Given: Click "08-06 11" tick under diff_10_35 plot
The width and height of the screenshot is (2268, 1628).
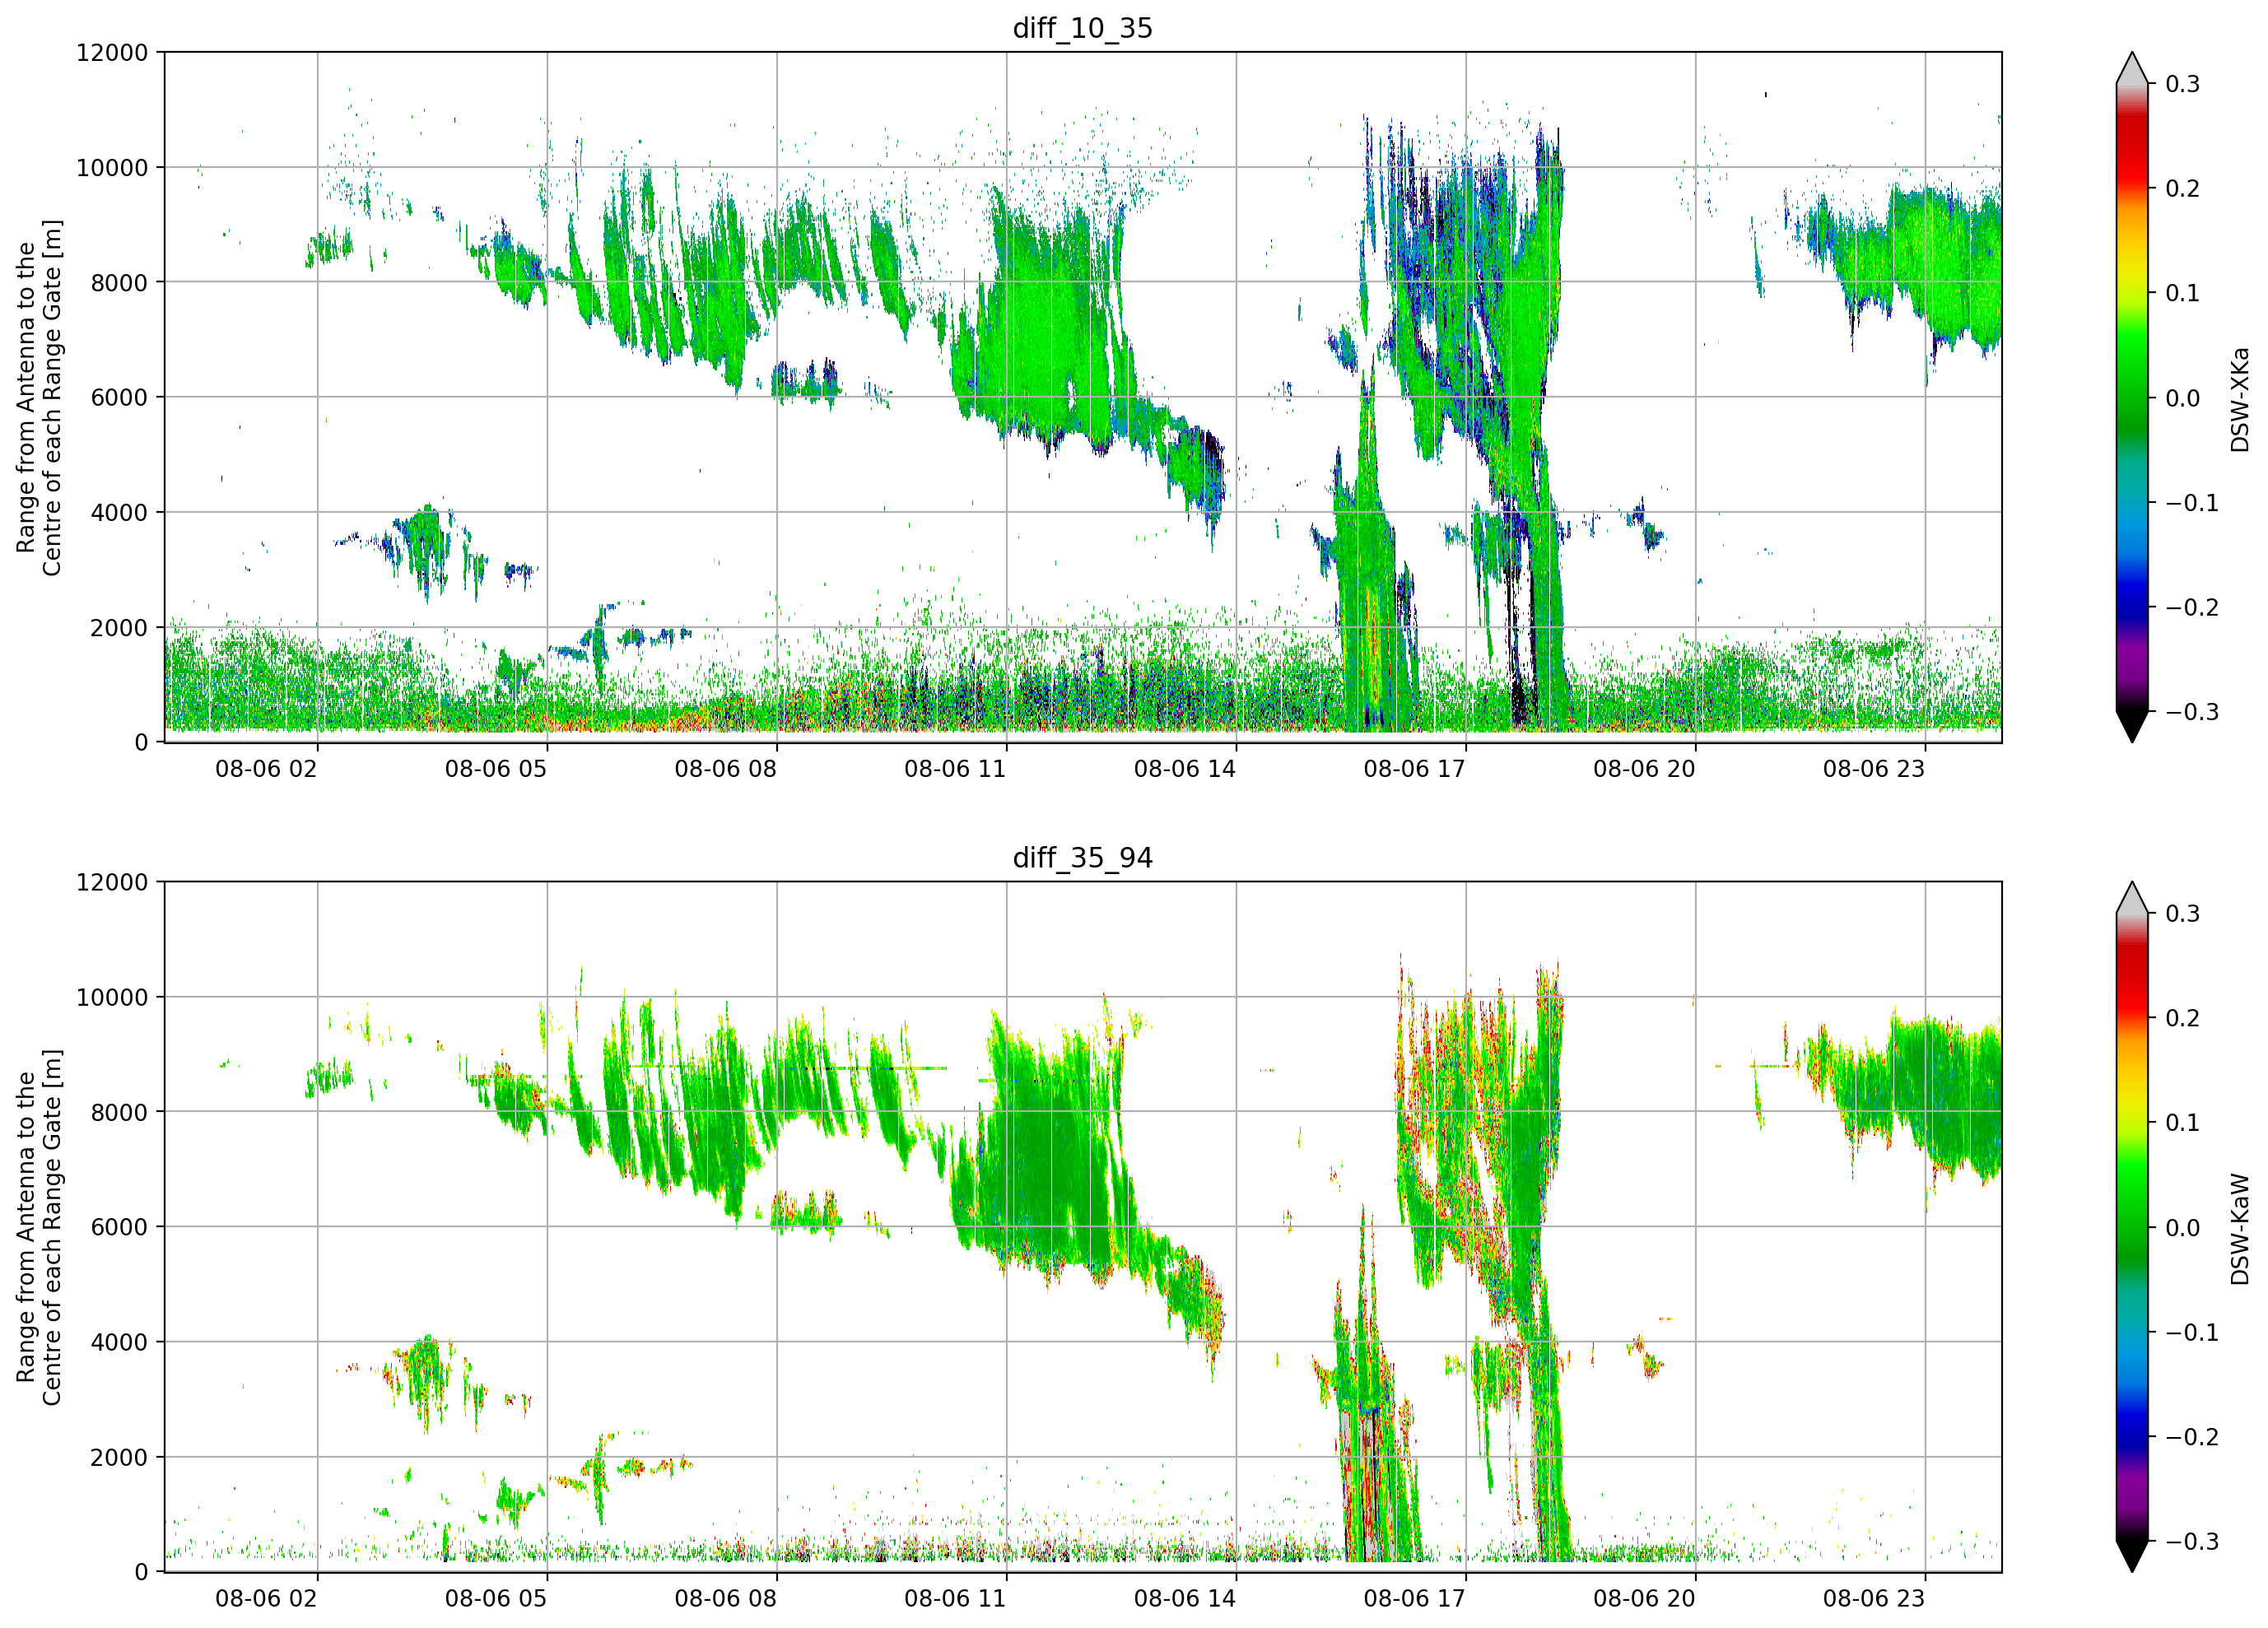Looking at the screenshot, I should 955,769.
